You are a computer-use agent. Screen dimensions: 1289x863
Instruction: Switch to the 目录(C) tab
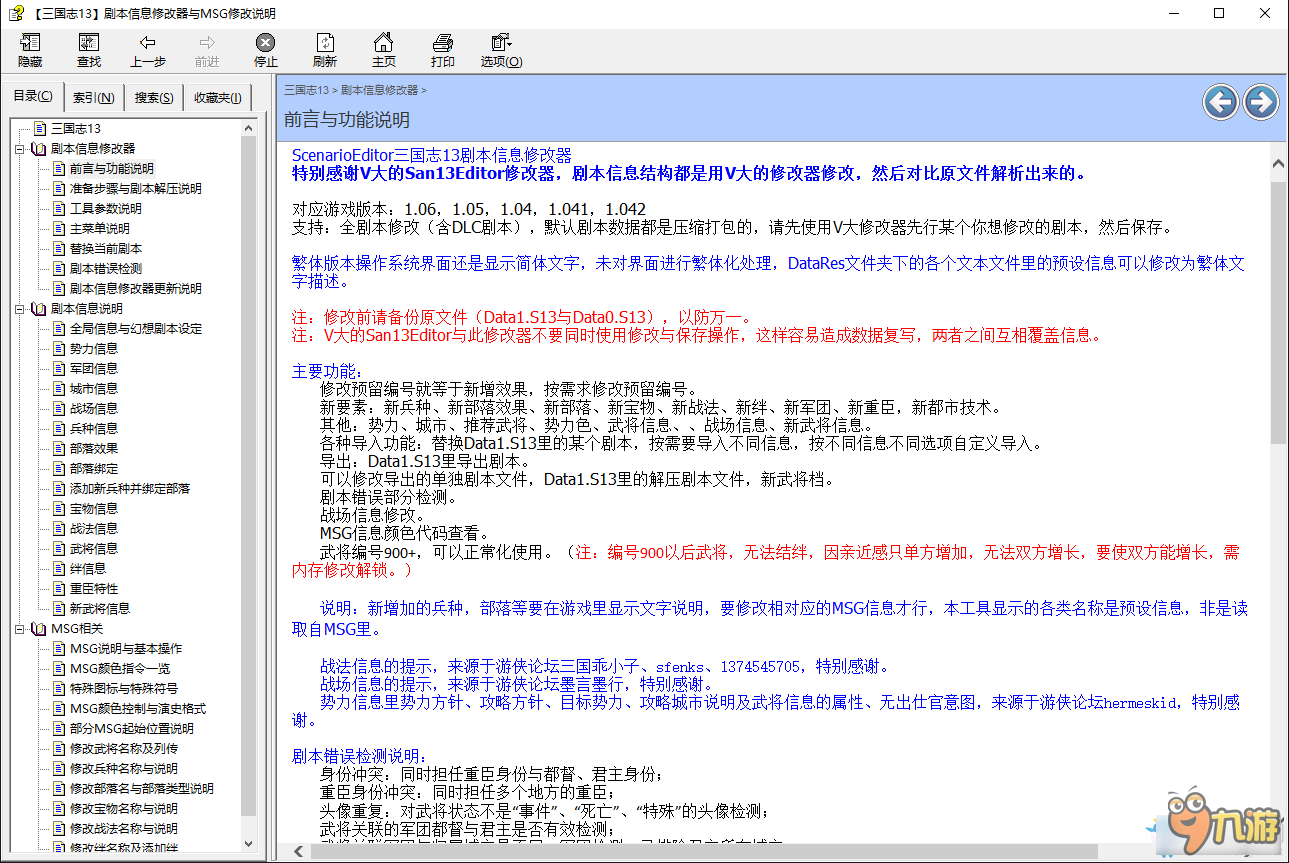tap(33, 96)
